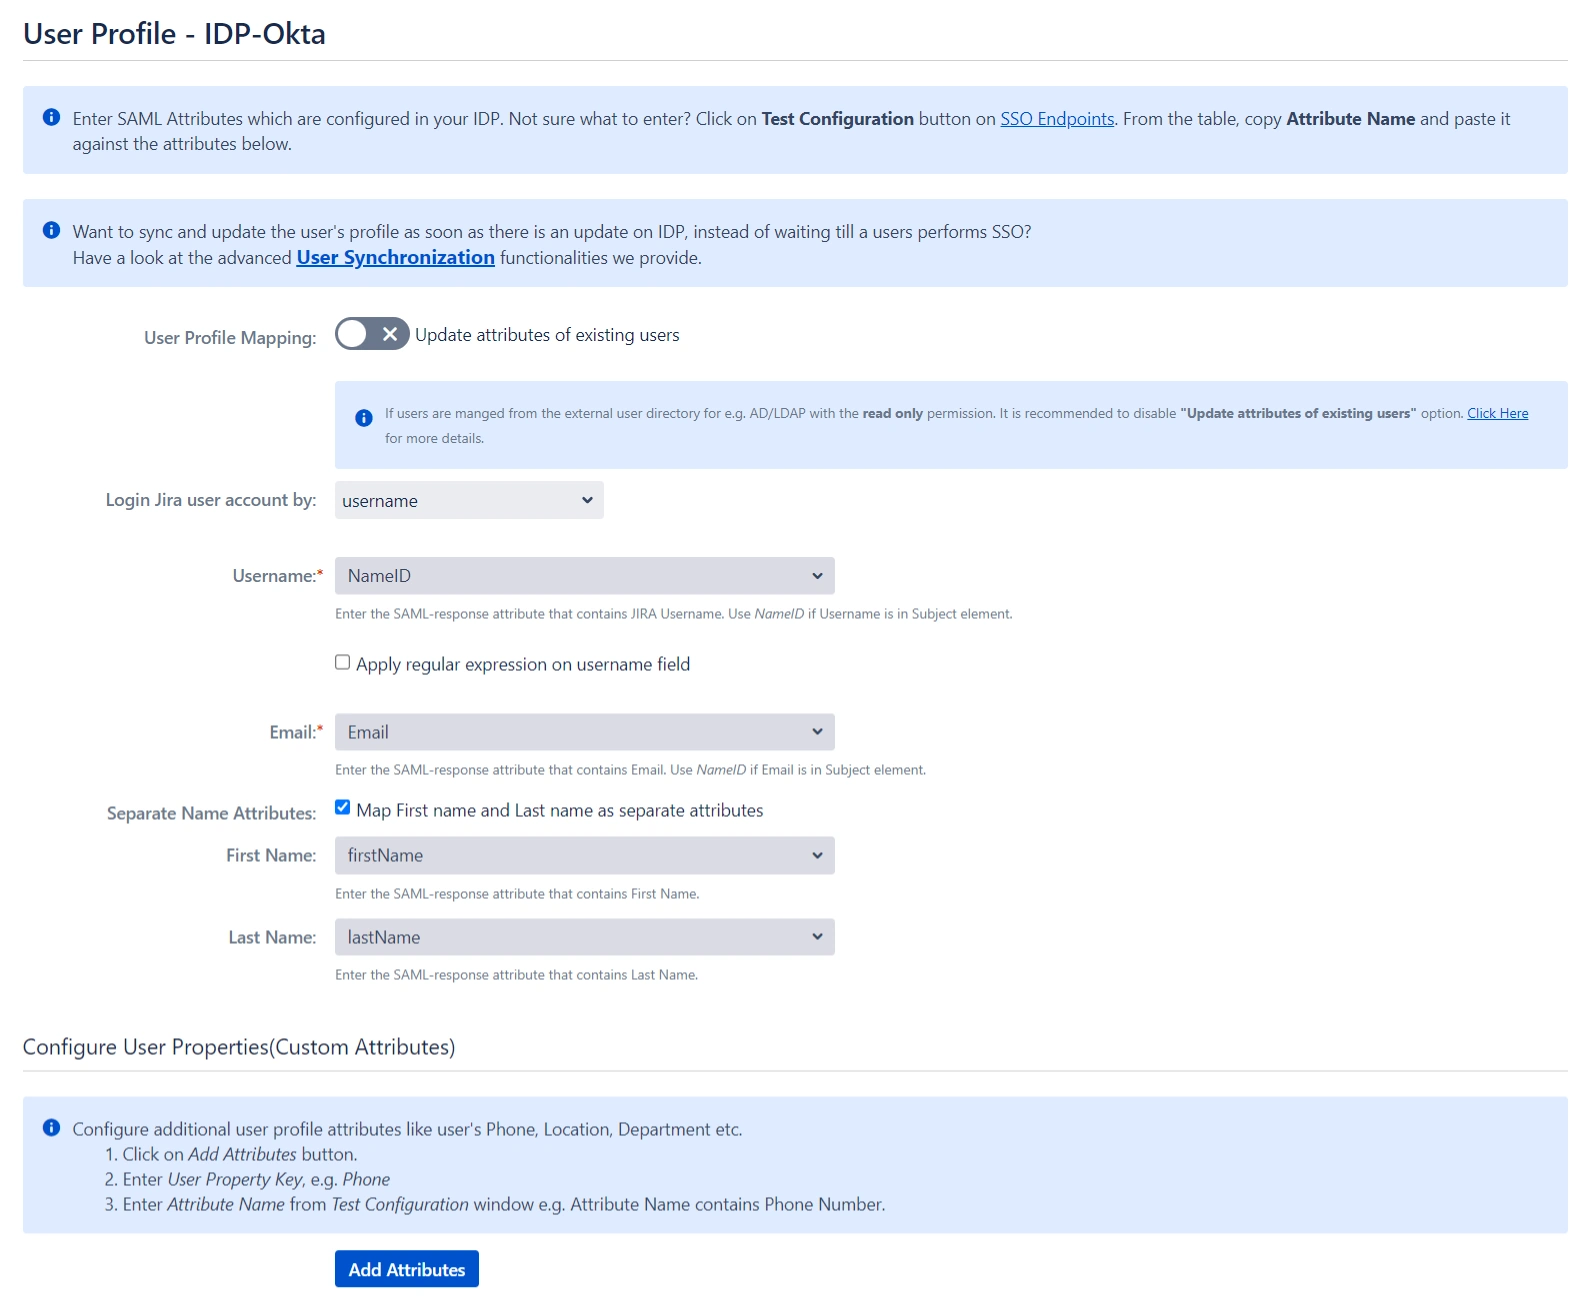The height and width of the screenshot is (1305, 1592).
Task: Toggle Update attributes of existing users switch
Action: [x=372, y=334]
